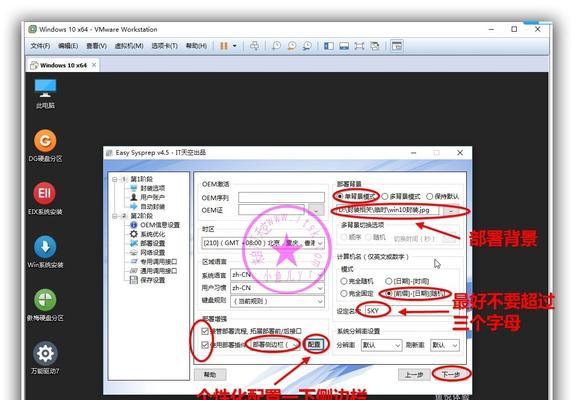Toggle 接管部署流程 checkbox
This screenshot has width=574, height=400.
(x=205, y=331)
